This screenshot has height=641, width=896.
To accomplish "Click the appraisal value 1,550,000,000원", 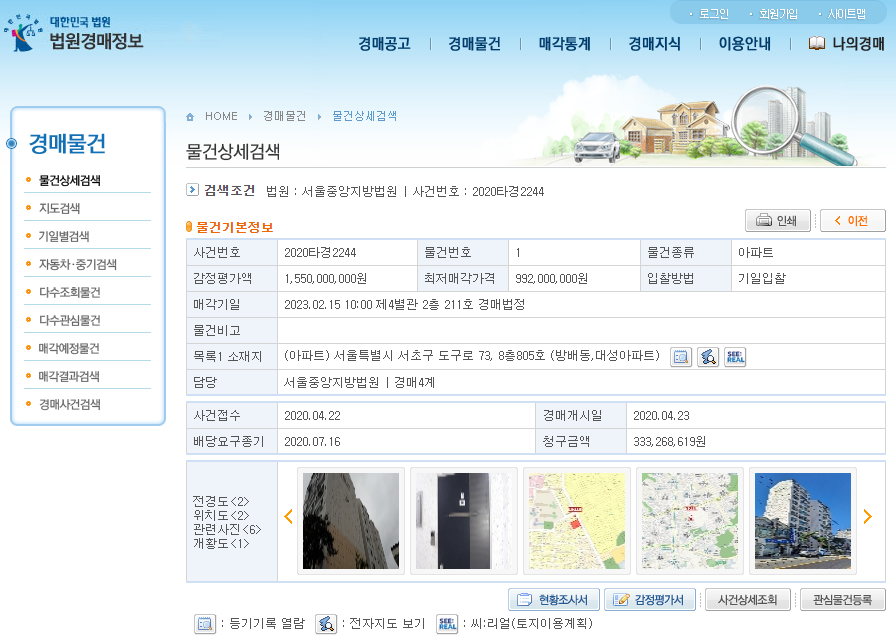I will (326, 279).
